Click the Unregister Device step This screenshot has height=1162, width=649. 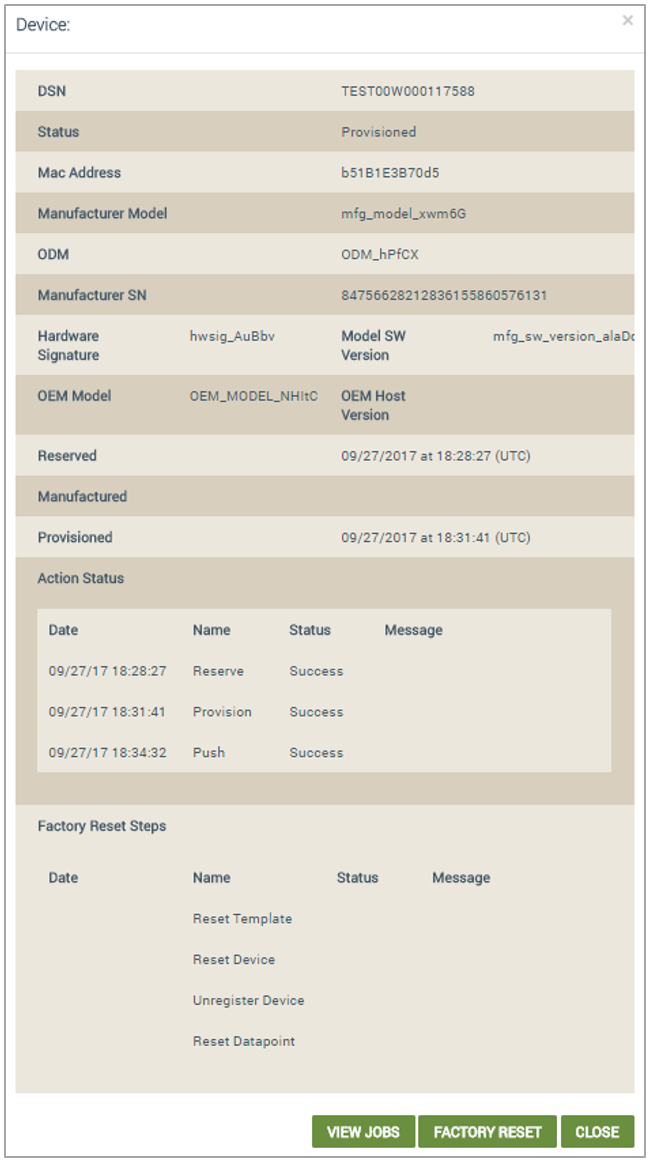tap(248, 1000)
